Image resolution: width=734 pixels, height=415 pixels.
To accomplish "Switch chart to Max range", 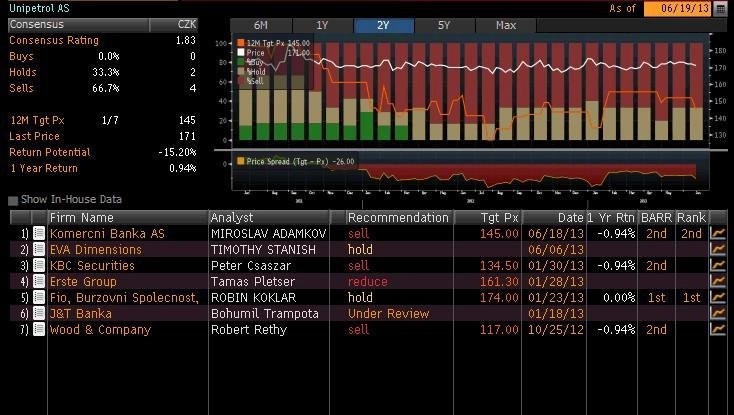I will [x=506, y=25].
